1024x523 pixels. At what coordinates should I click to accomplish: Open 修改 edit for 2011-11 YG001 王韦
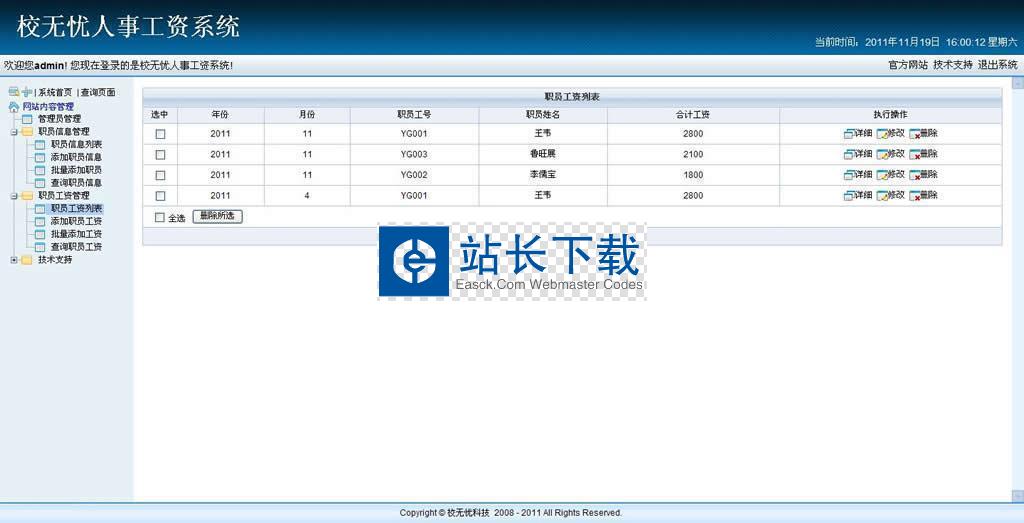coord(891,133)
